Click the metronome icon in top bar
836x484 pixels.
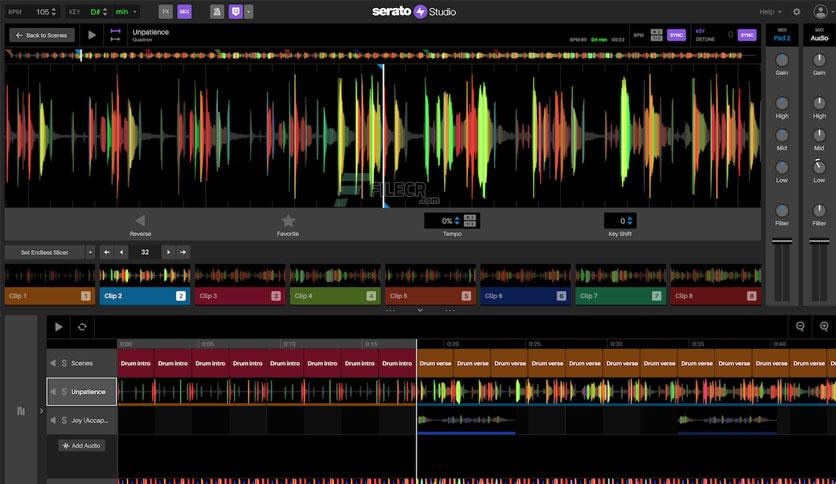pyautogui.click(x=216, y=12)
